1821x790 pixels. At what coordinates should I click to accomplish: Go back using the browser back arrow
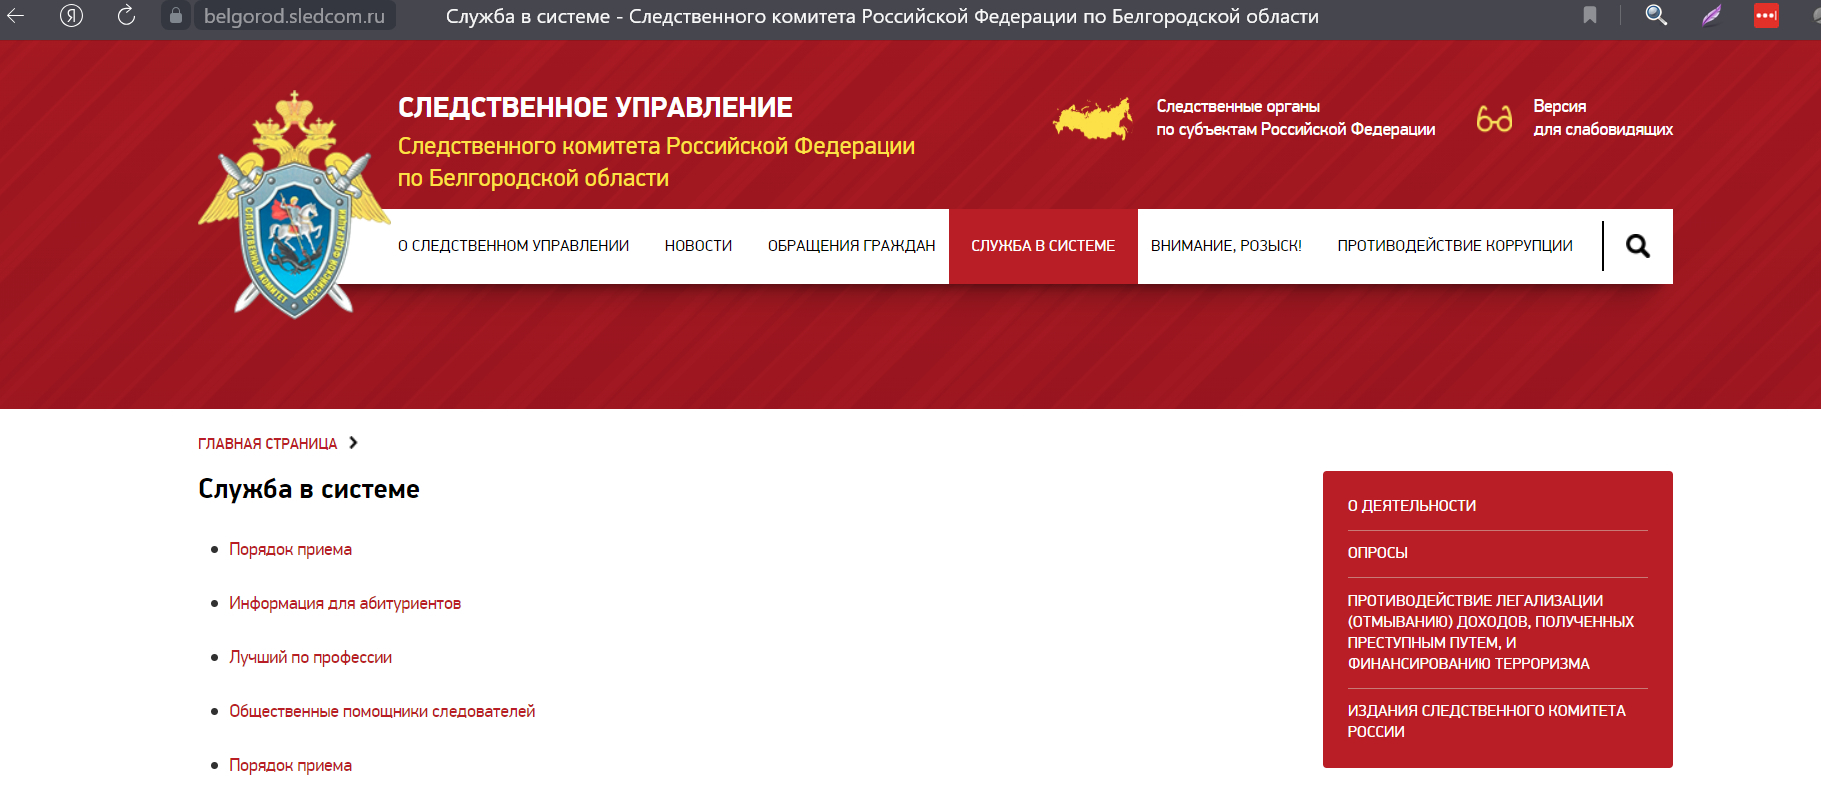pyautogui.click(x=16, y=15)
